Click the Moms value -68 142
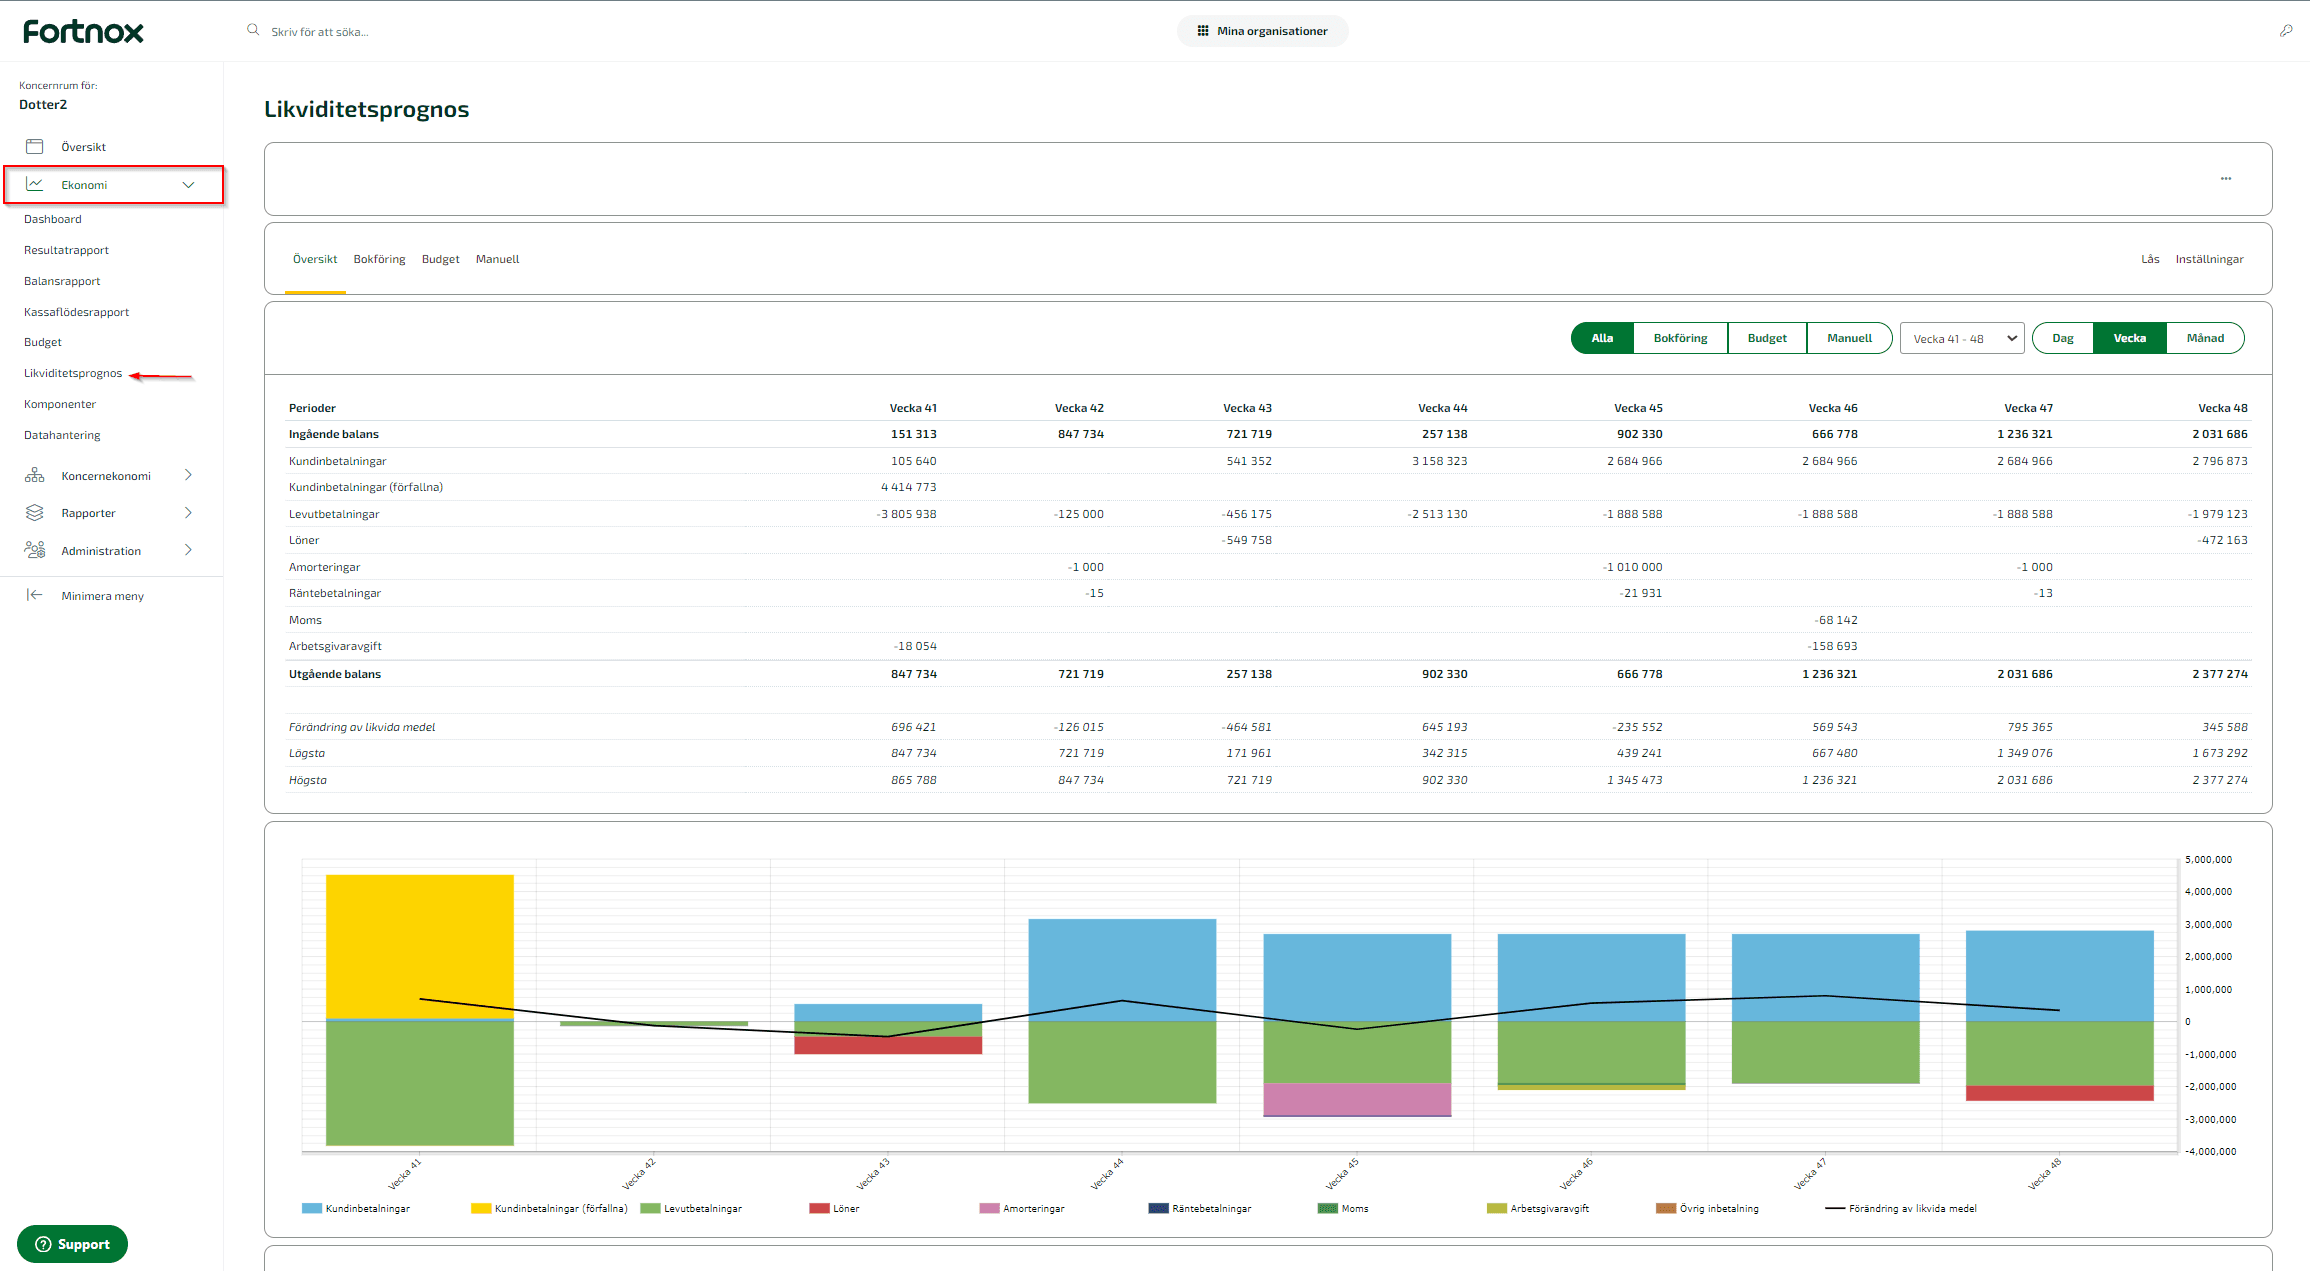This screenshot has height=1271, width=2310. (x=1837, y=620)
